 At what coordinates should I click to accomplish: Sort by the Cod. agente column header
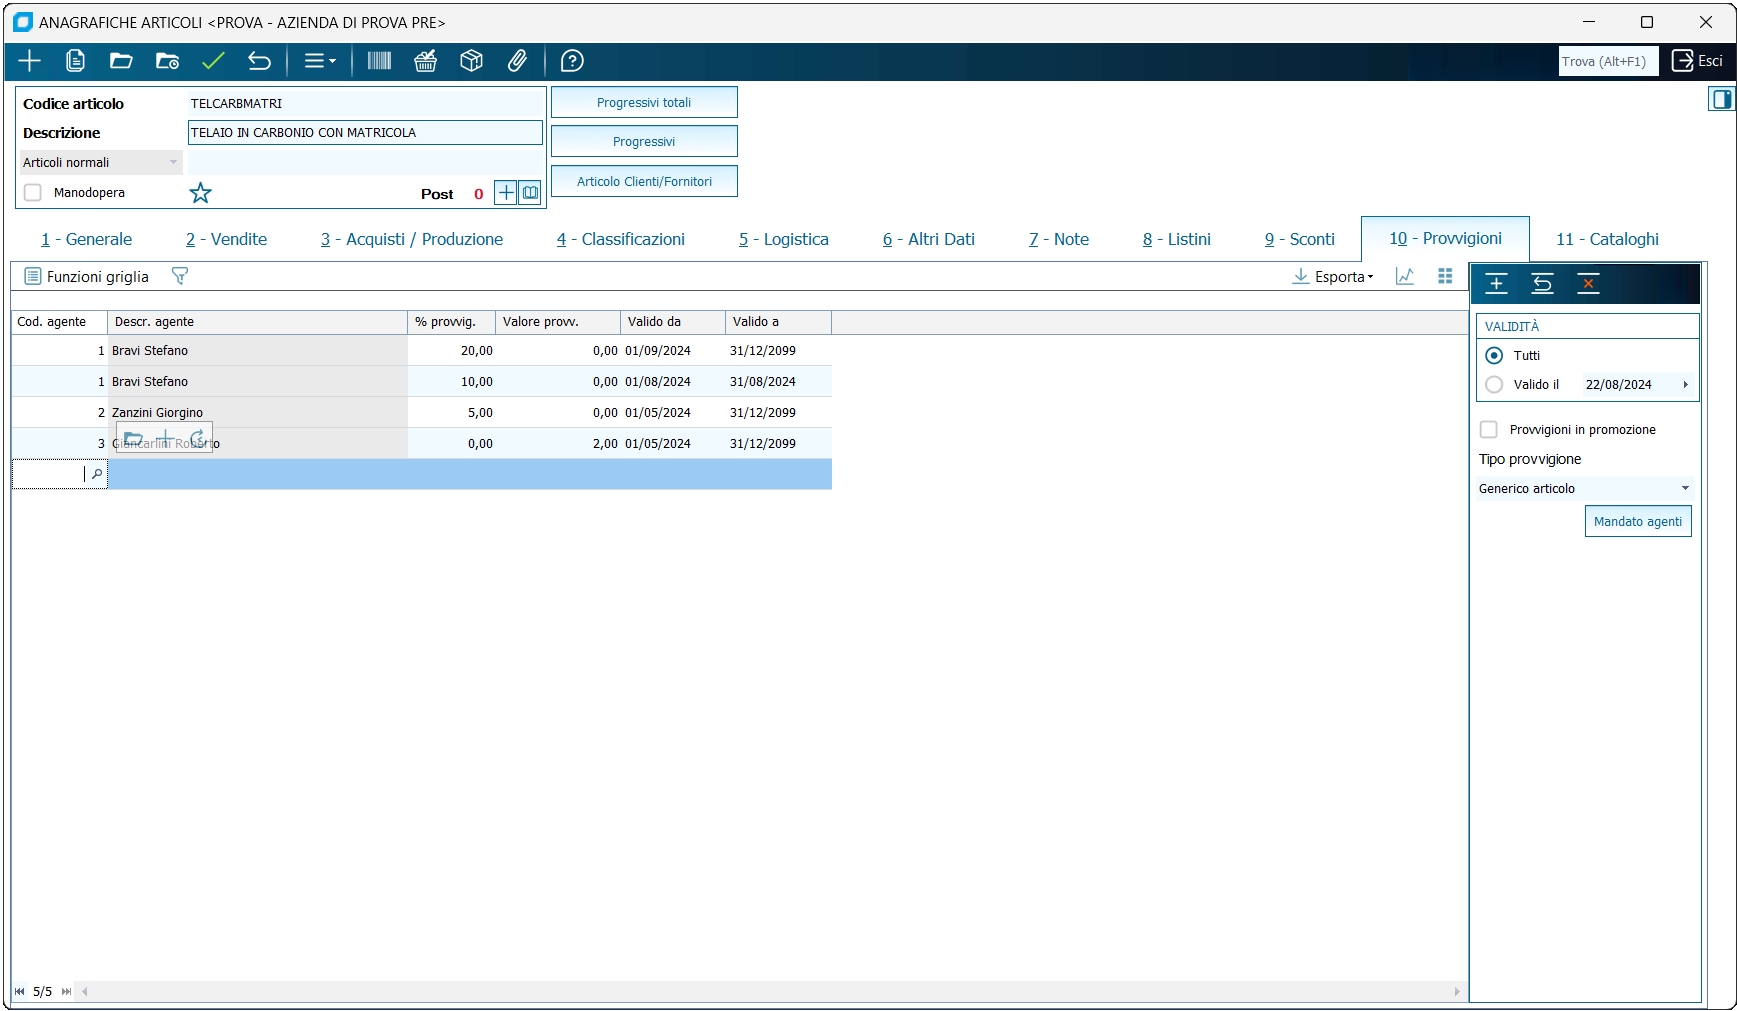tap(60, 322)
